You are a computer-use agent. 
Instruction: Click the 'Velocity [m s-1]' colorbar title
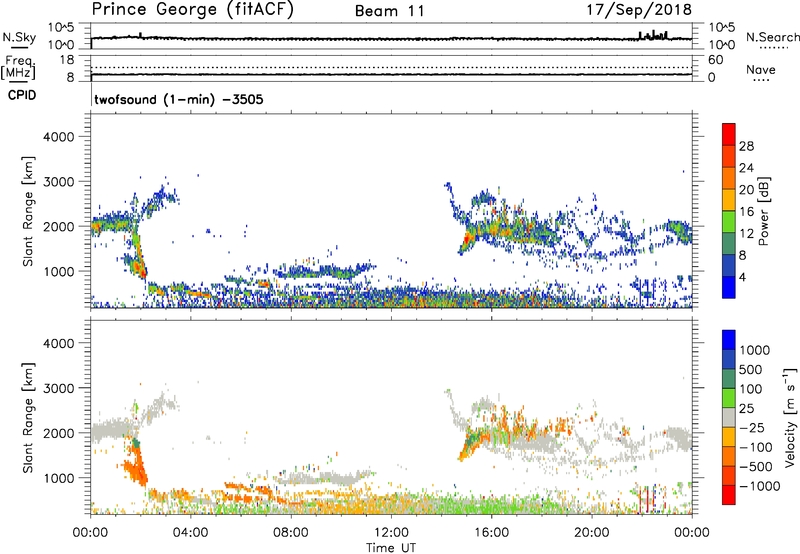pos(790,417)
